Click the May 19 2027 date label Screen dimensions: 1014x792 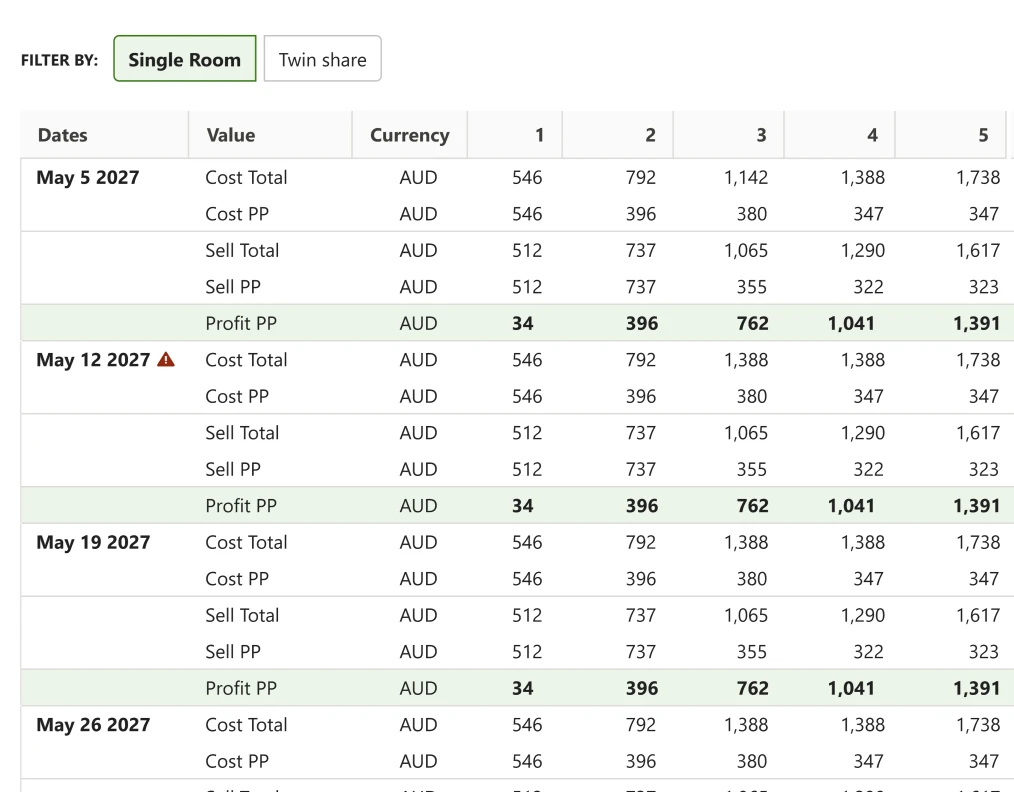click(93, 542)
